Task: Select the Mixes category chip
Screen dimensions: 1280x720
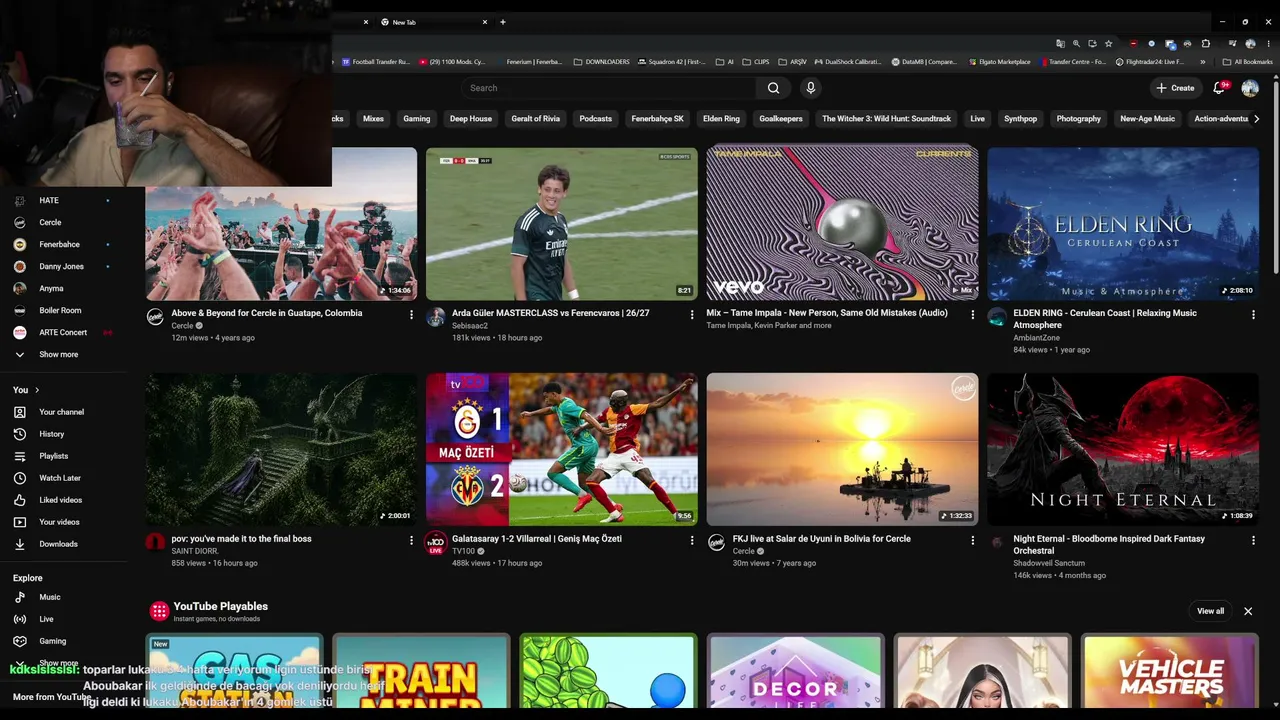Action: [x=373, y=119]
